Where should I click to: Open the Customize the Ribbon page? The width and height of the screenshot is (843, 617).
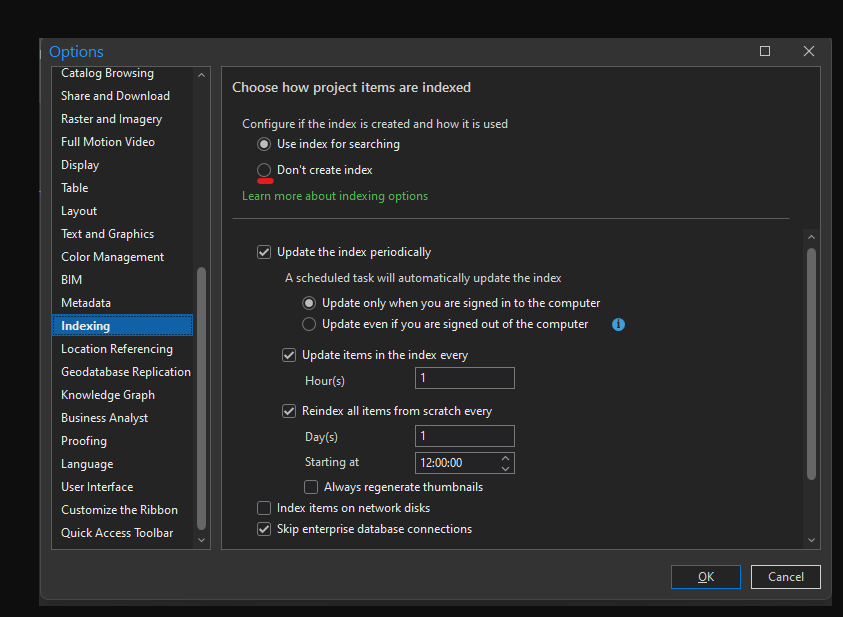(x=119, y=509)
